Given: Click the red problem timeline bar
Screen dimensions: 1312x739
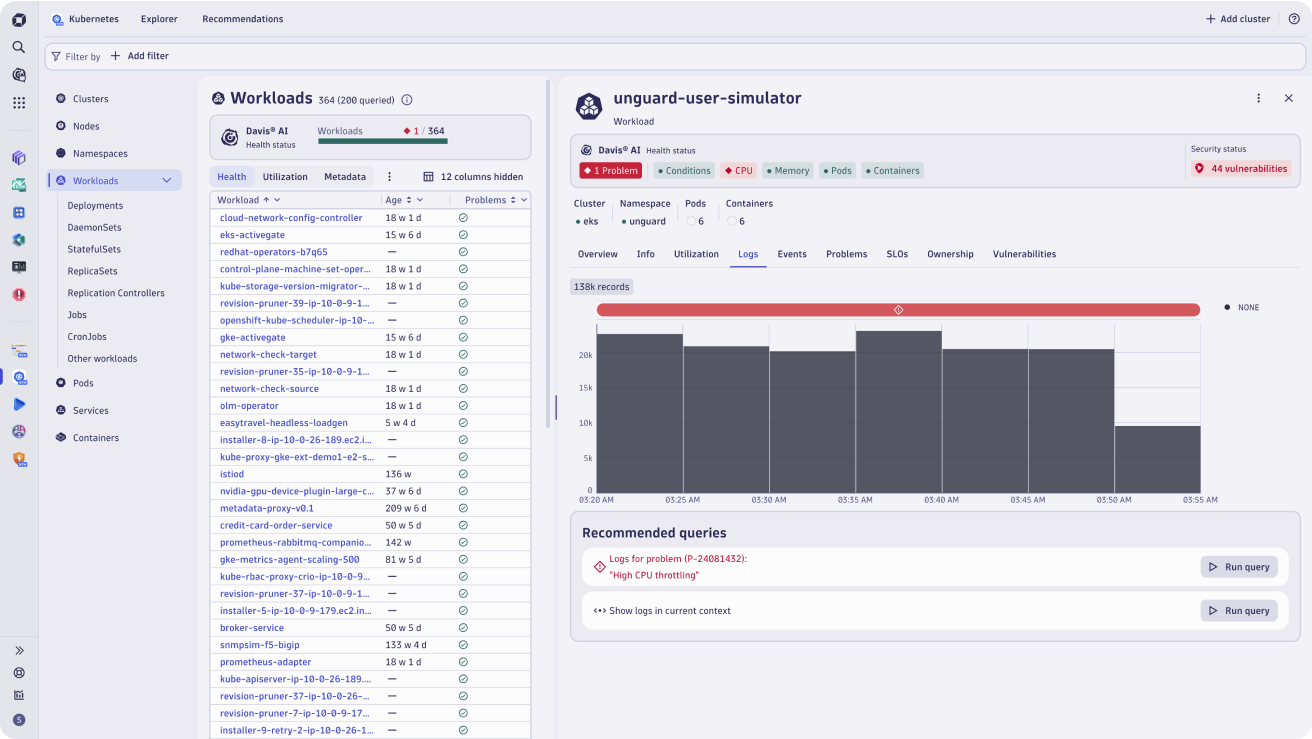Looking at the screenshot, I should (898, 310).
